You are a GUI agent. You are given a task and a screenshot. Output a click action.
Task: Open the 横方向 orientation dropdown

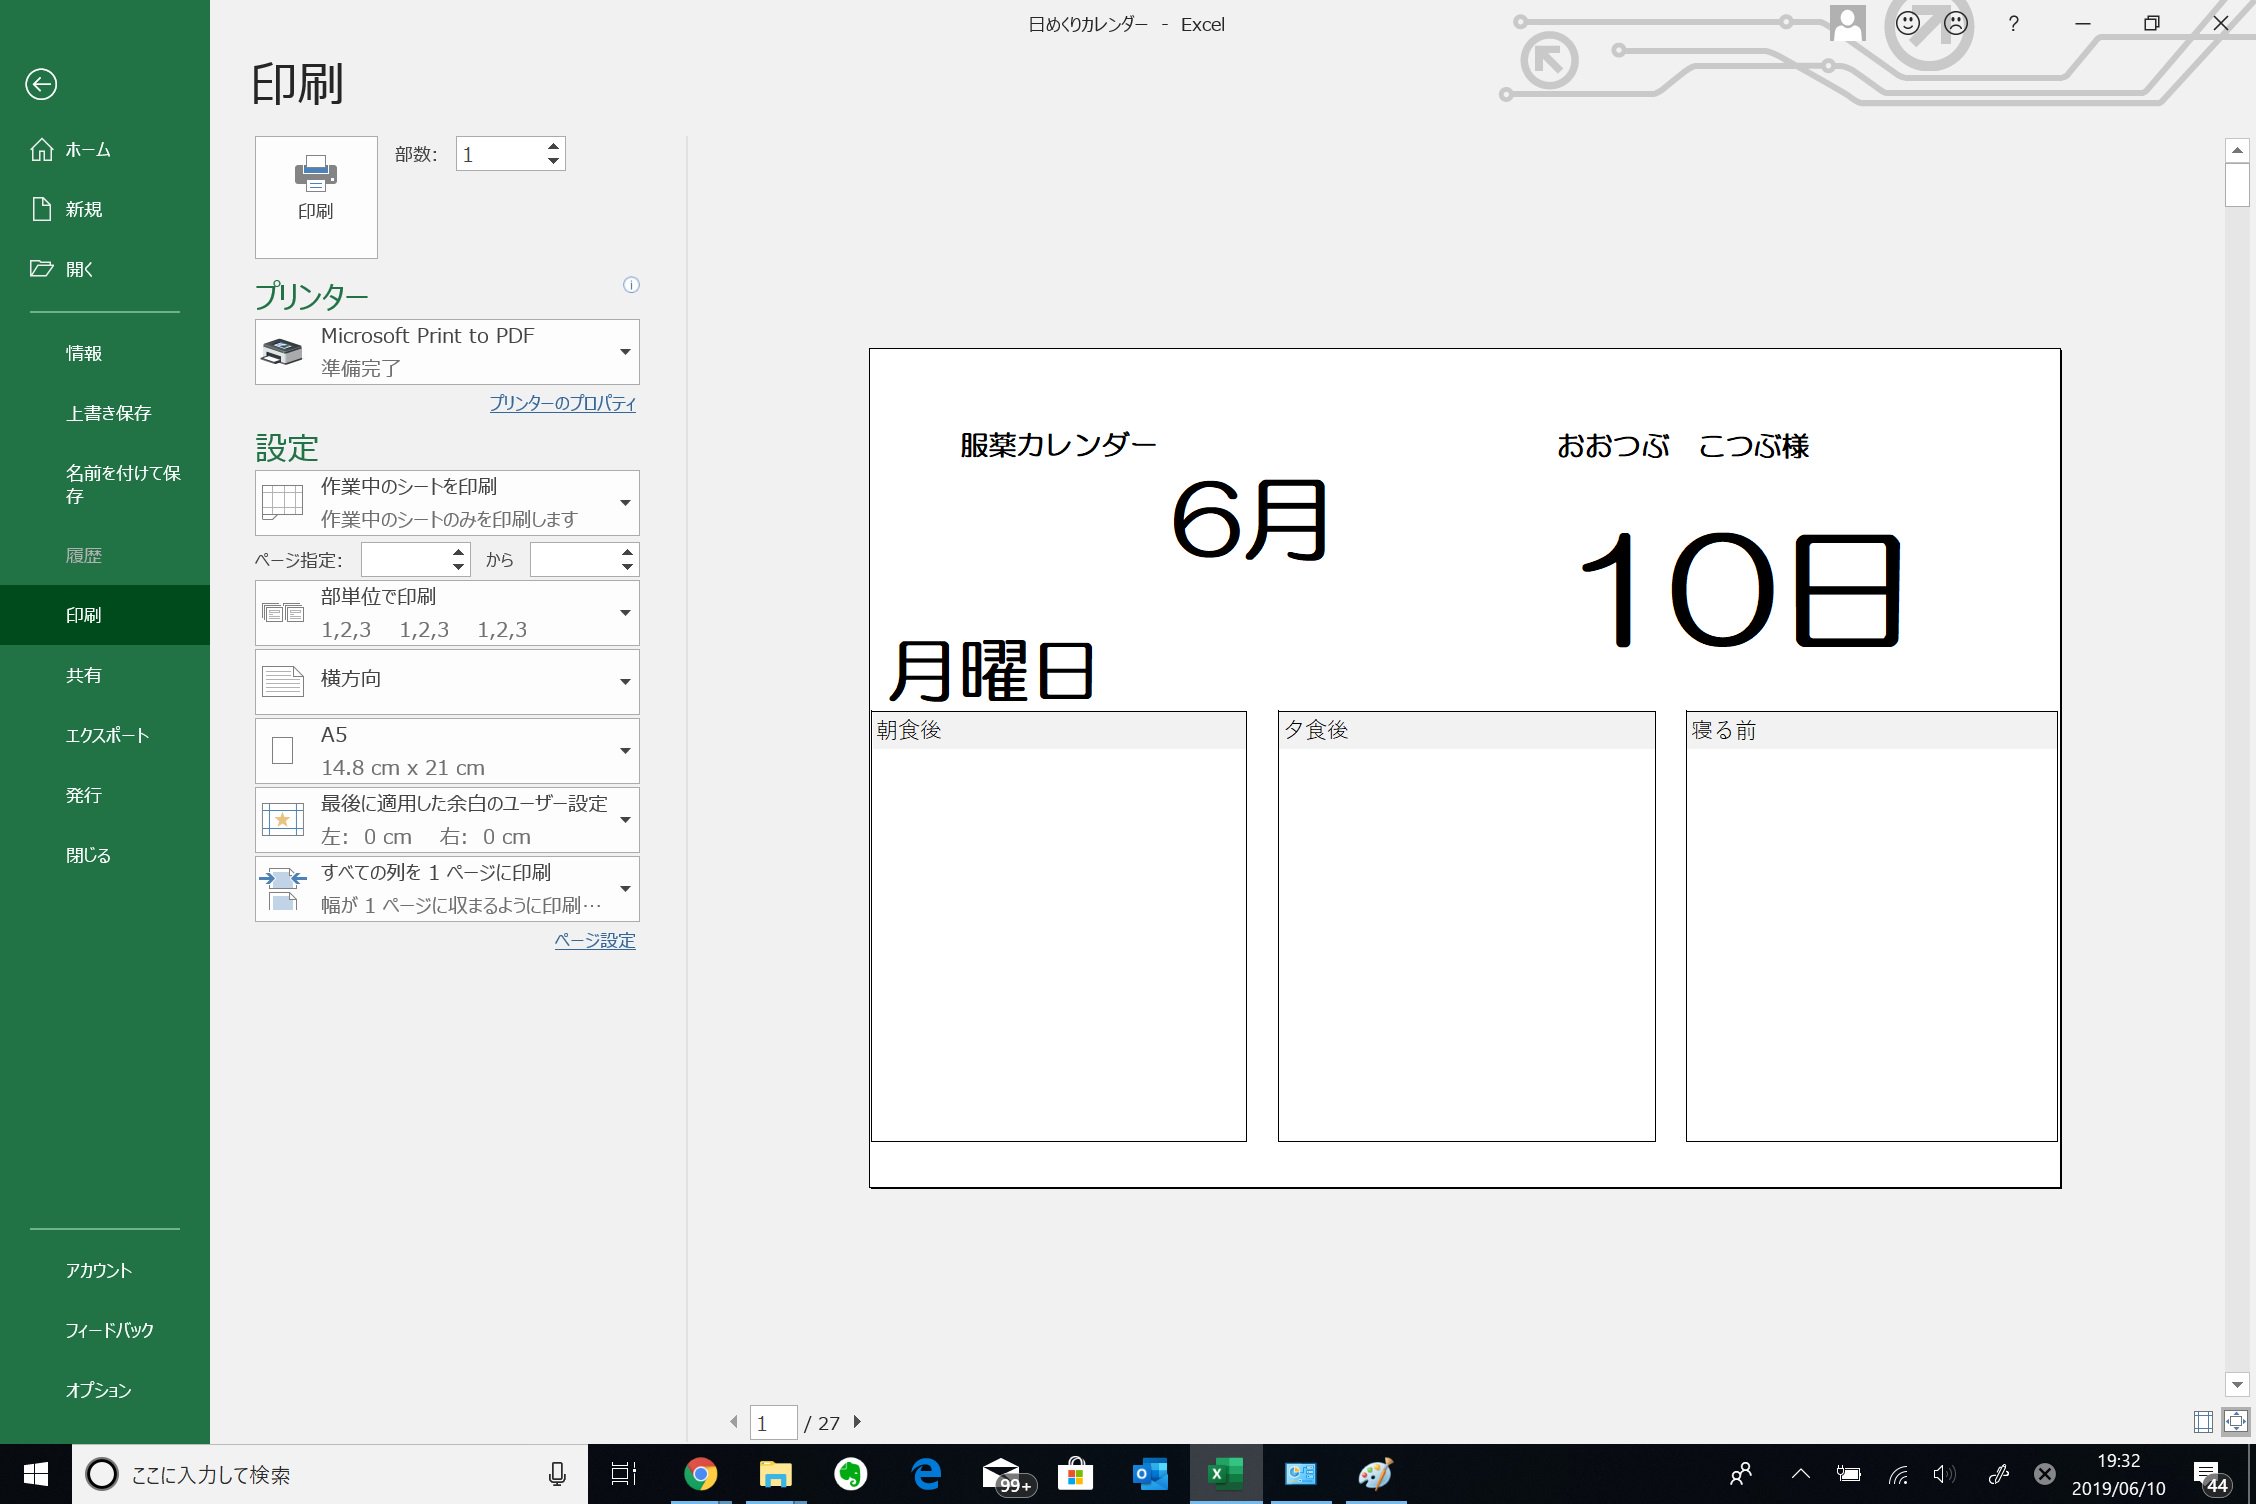coord(447,682)
